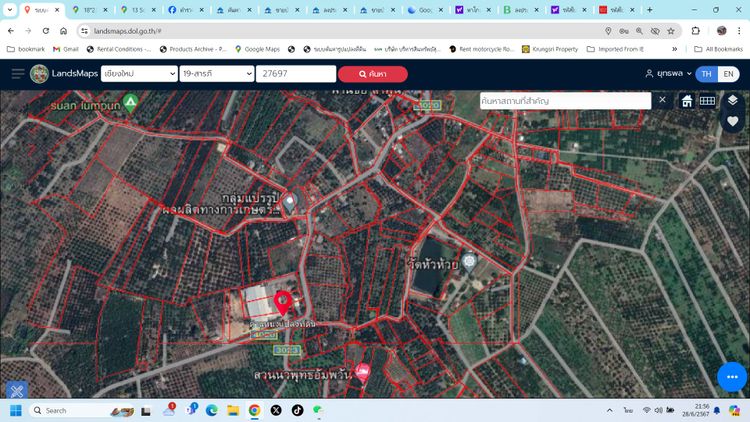Open the favorites heart icon
Screen dimensions: 750x422
coord(732,121)
